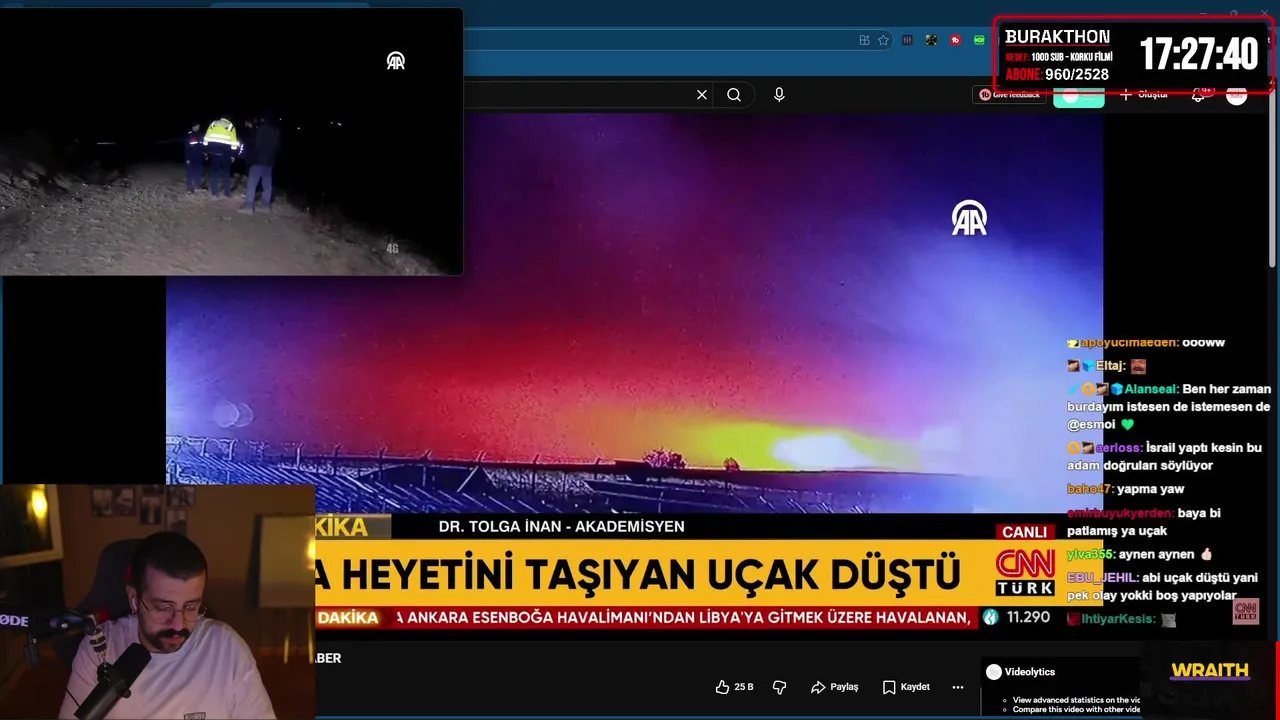This screenshot has width=1280, height=720.
Task: Click chat username baho47
Action: coord(1089,489)
